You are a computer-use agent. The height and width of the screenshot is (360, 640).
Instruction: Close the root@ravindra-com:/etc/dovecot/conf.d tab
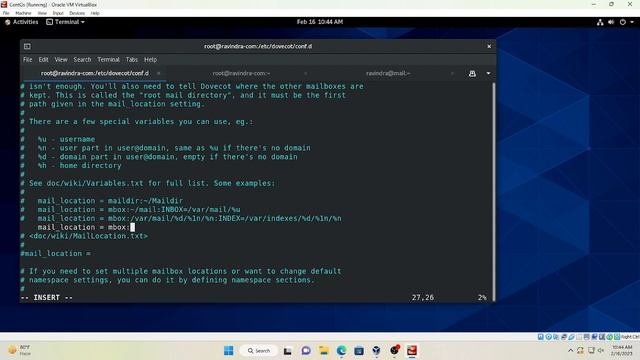coord(158,73)
